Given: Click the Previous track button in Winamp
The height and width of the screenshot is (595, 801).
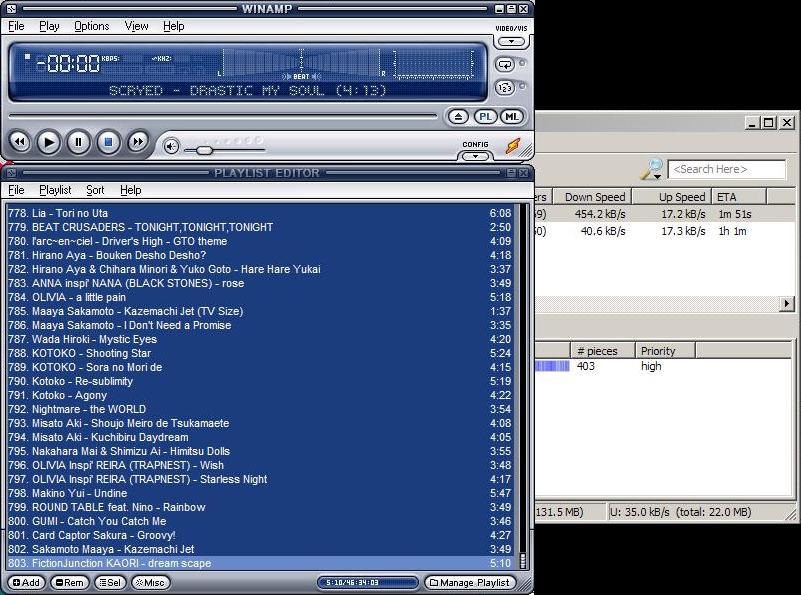Looking at the screenshot, I should coord(20,142).
